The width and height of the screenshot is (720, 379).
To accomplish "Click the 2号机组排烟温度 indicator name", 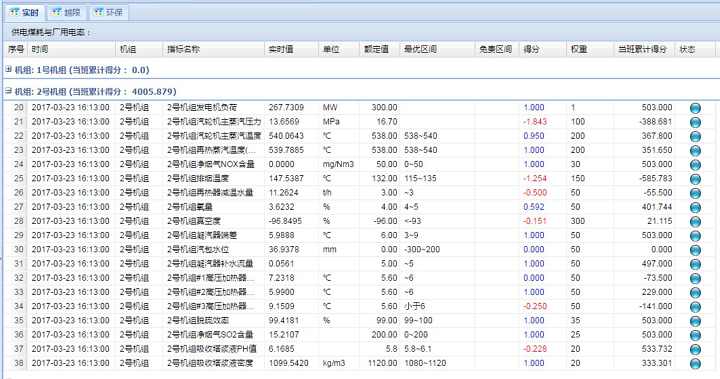I will tap(197, 178).
